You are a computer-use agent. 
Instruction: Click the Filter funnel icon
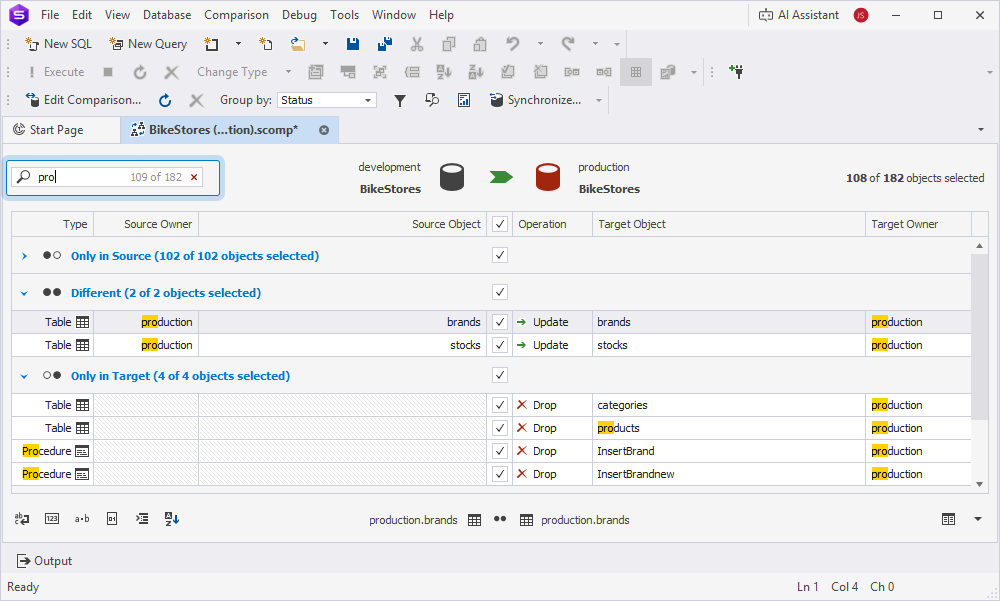(x=400, y=100)
